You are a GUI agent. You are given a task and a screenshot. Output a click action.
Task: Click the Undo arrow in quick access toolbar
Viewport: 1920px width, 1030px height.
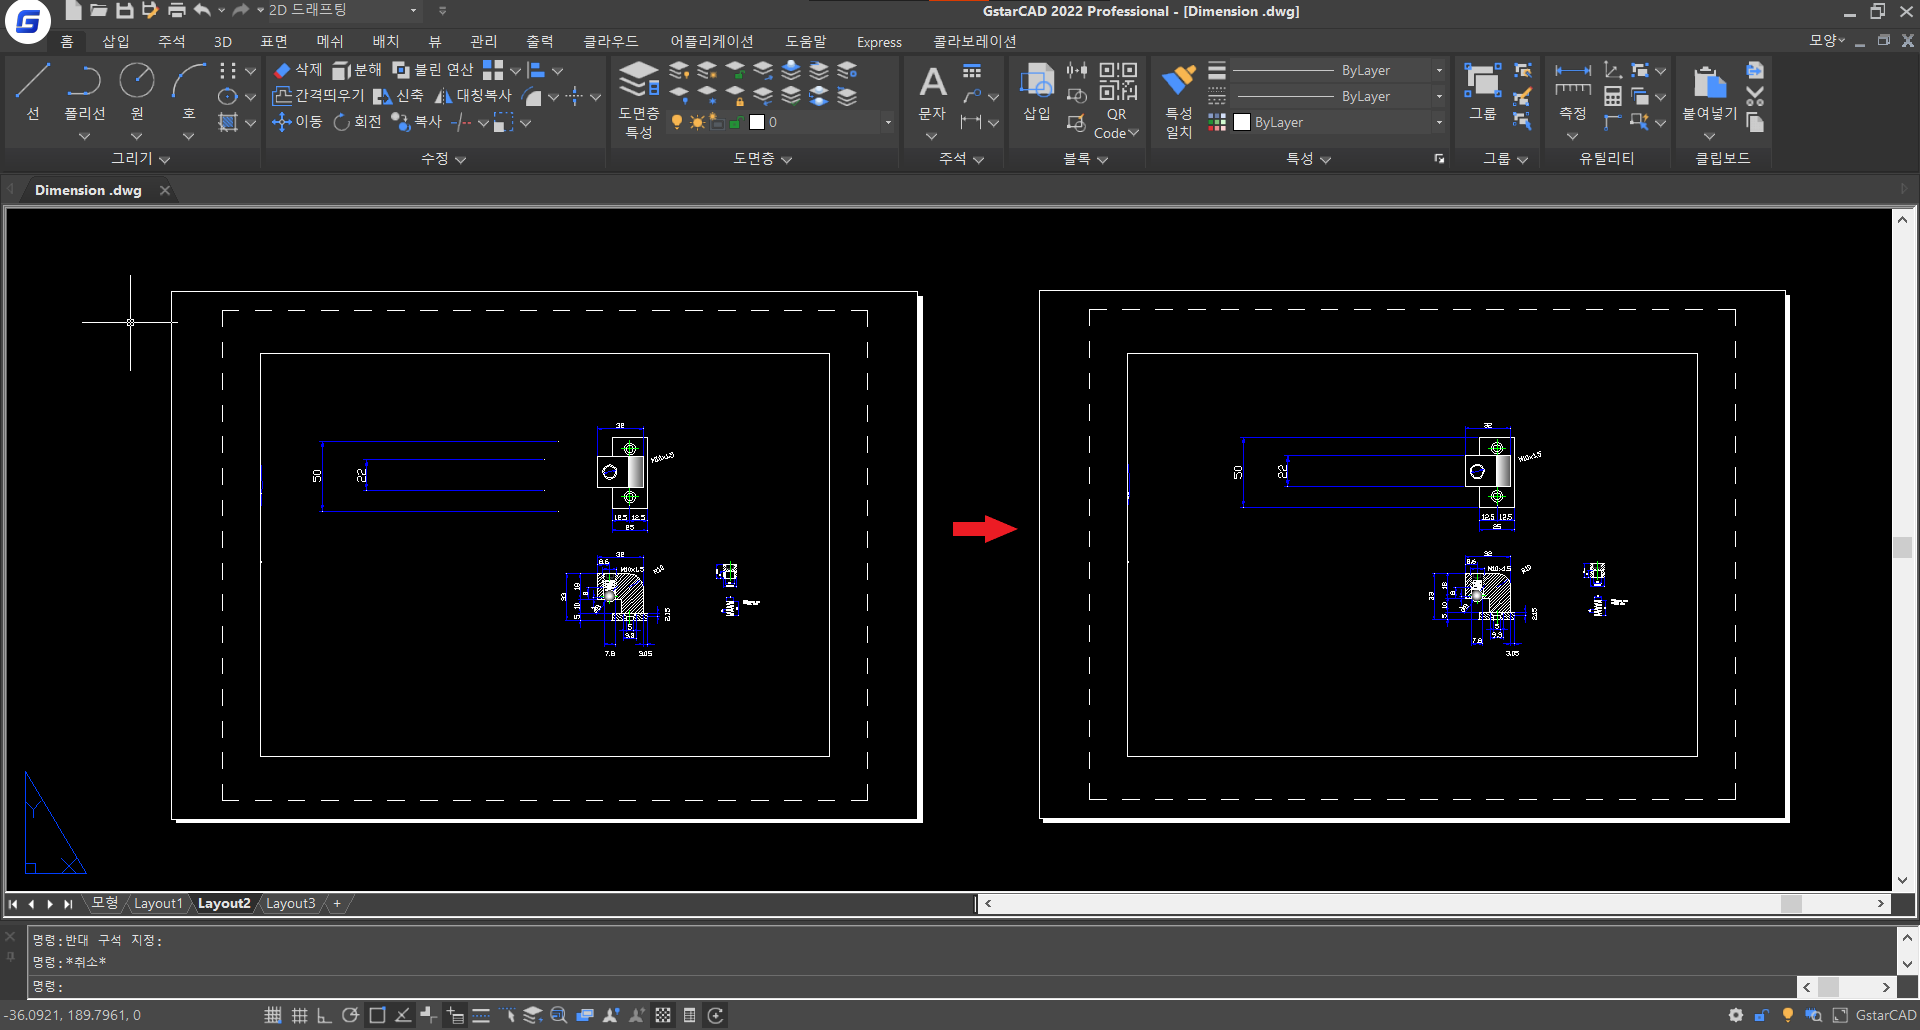click(203, 10)
